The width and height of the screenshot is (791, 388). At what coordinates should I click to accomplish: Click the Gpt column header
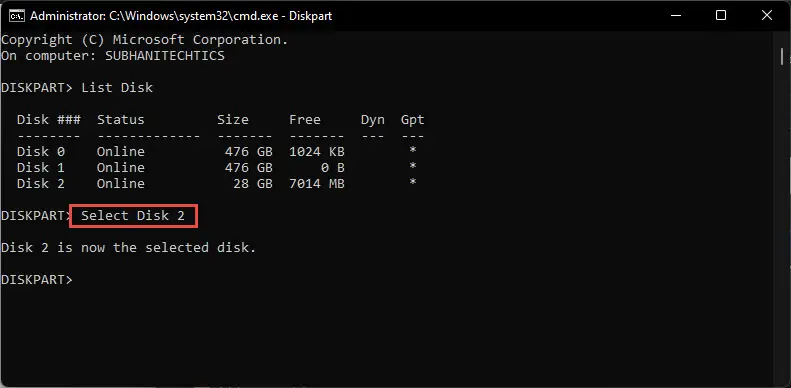[413, 120]
